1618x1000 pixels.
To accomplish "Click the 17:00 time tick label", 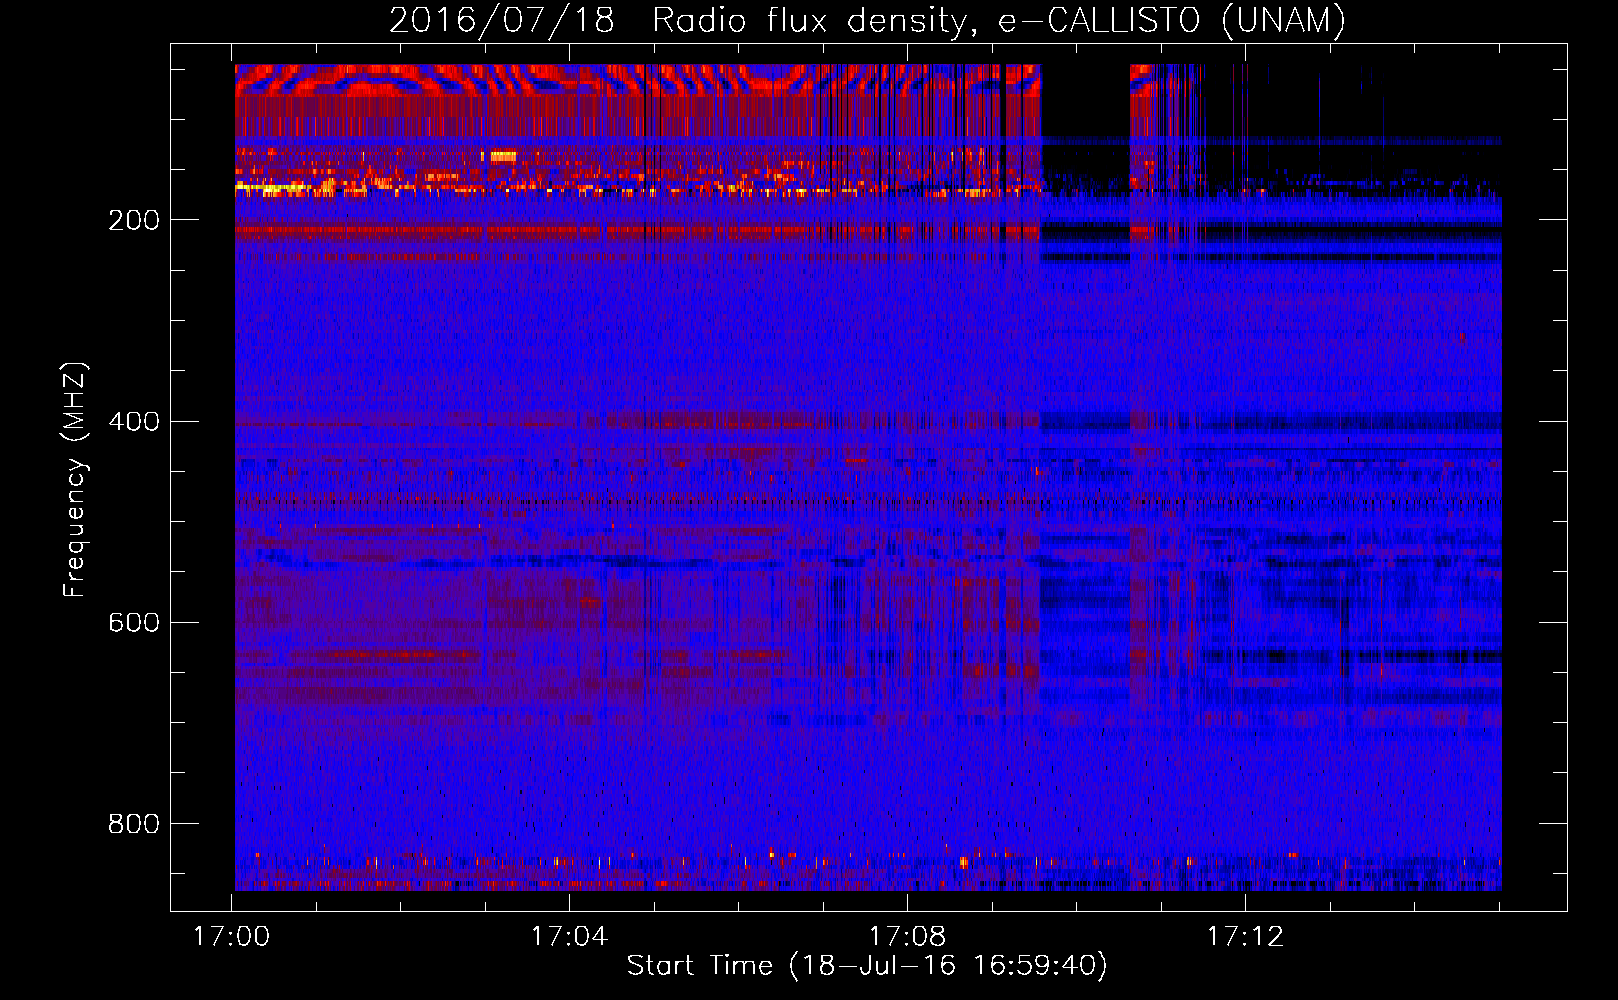I will tap(232, 937).
